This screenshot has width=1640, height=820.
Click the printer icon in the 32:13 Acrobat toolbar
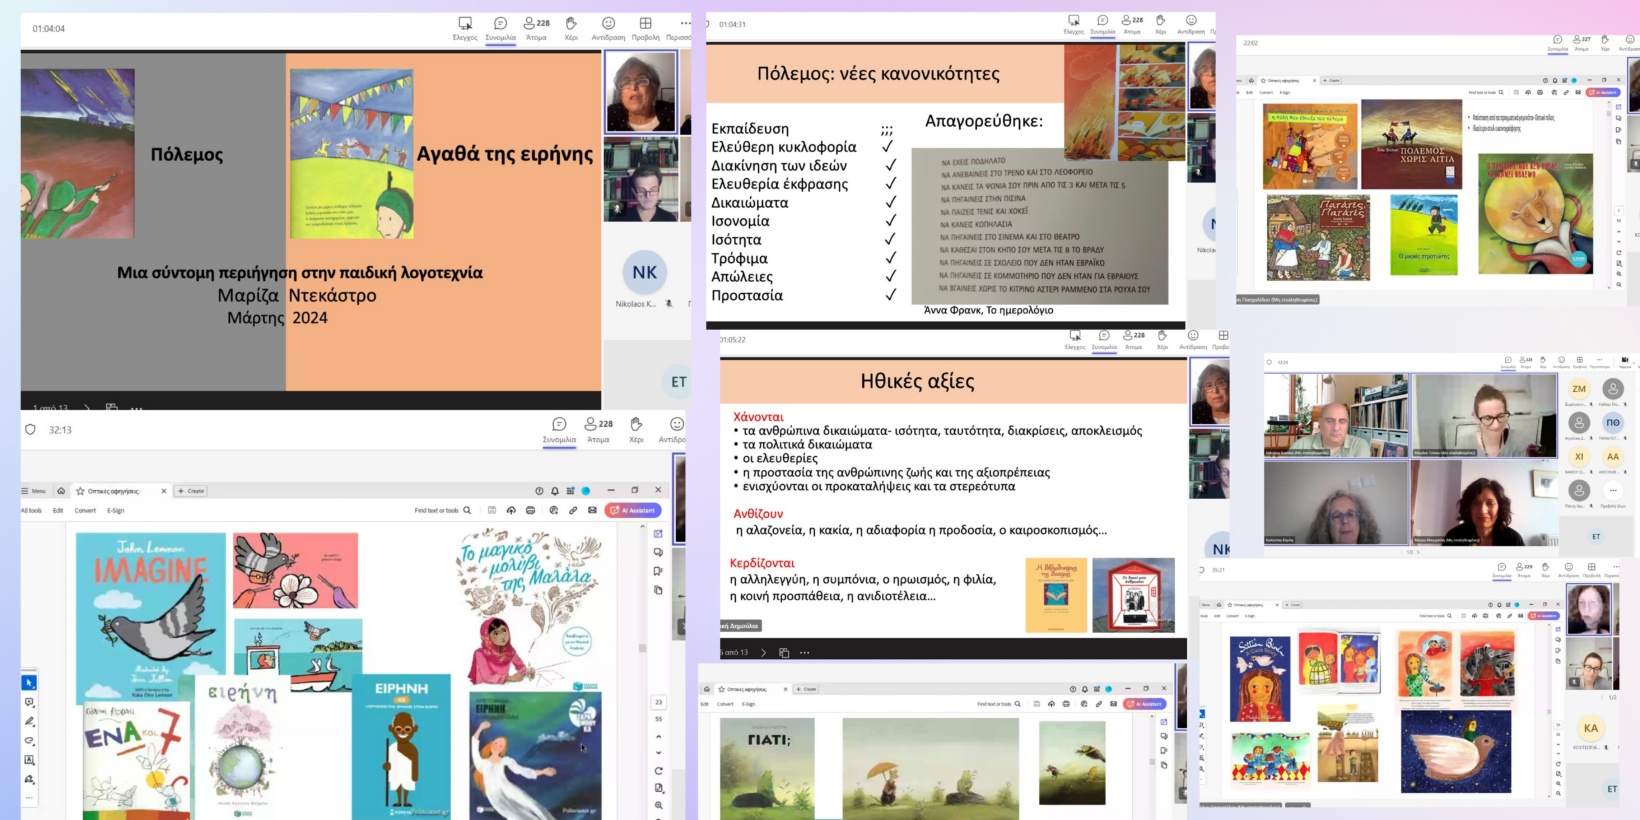click(530, 510)
